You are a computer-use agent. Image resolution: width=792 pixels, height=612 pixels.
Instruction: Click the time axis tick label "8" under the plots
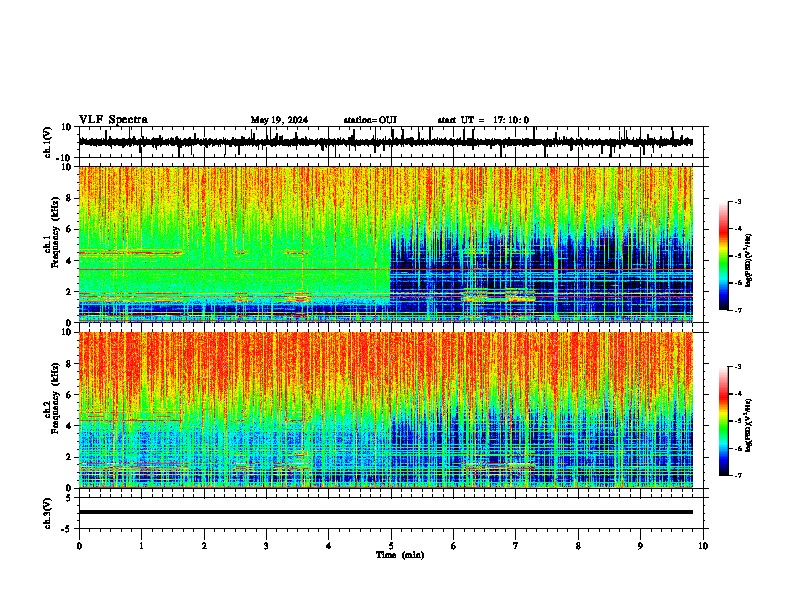(578, 546)
